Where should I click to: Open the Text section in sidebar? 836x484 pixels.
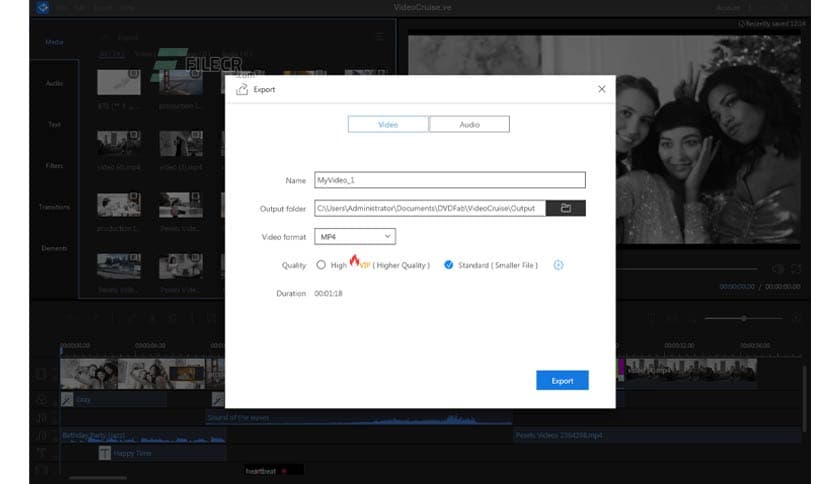(x=54, y=124)
